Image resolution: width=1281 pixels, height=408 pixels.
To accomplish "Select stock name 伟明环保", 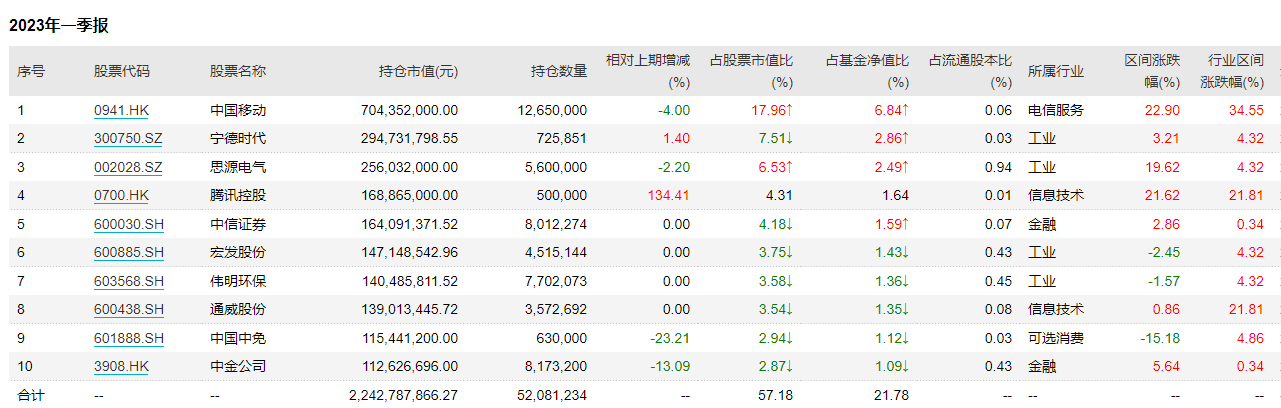I will (x=238, y=281).
